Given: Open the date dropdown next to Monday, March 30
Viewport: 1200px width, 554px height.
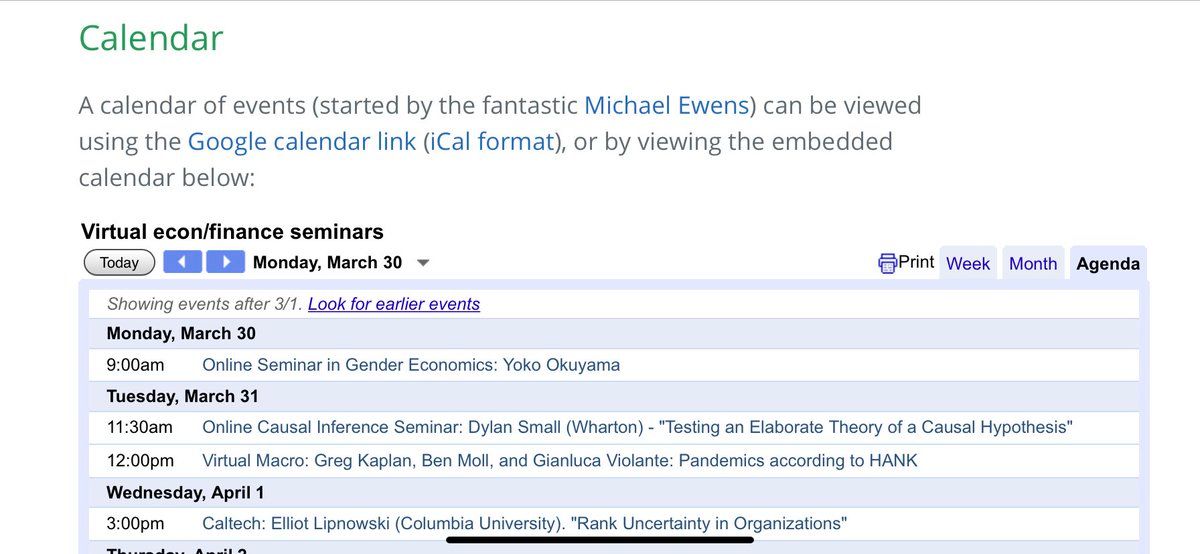Looking at the screenshot, I should [423, 263].
